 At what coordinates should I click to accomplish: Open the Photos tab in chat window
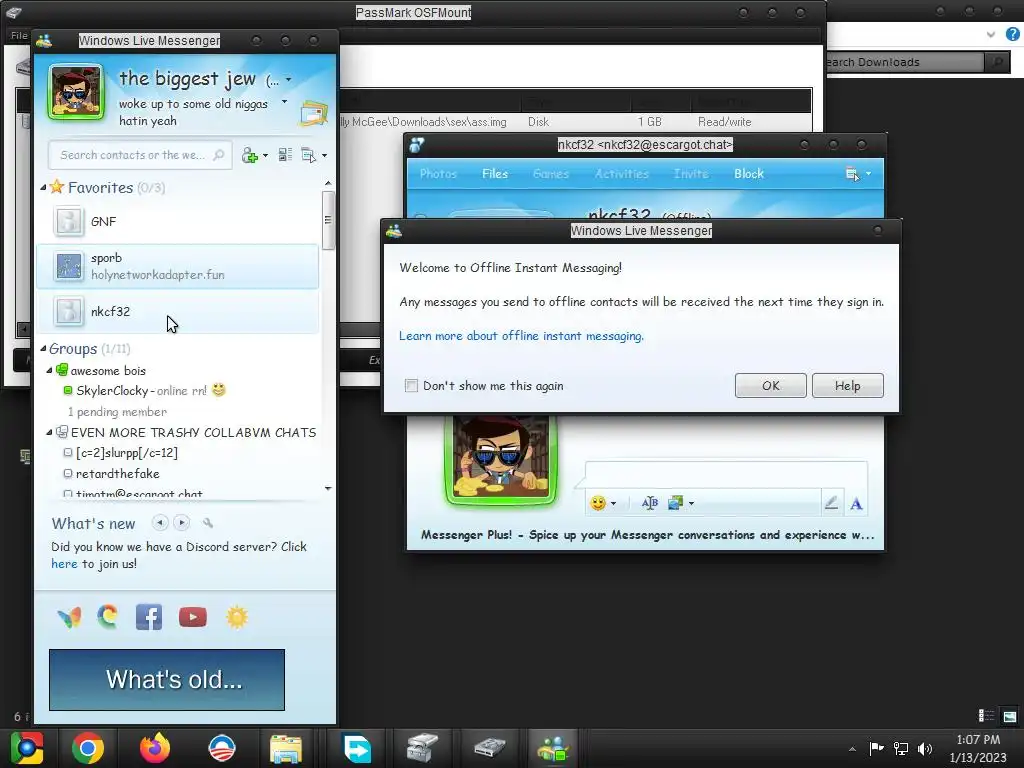click(438, 174)
